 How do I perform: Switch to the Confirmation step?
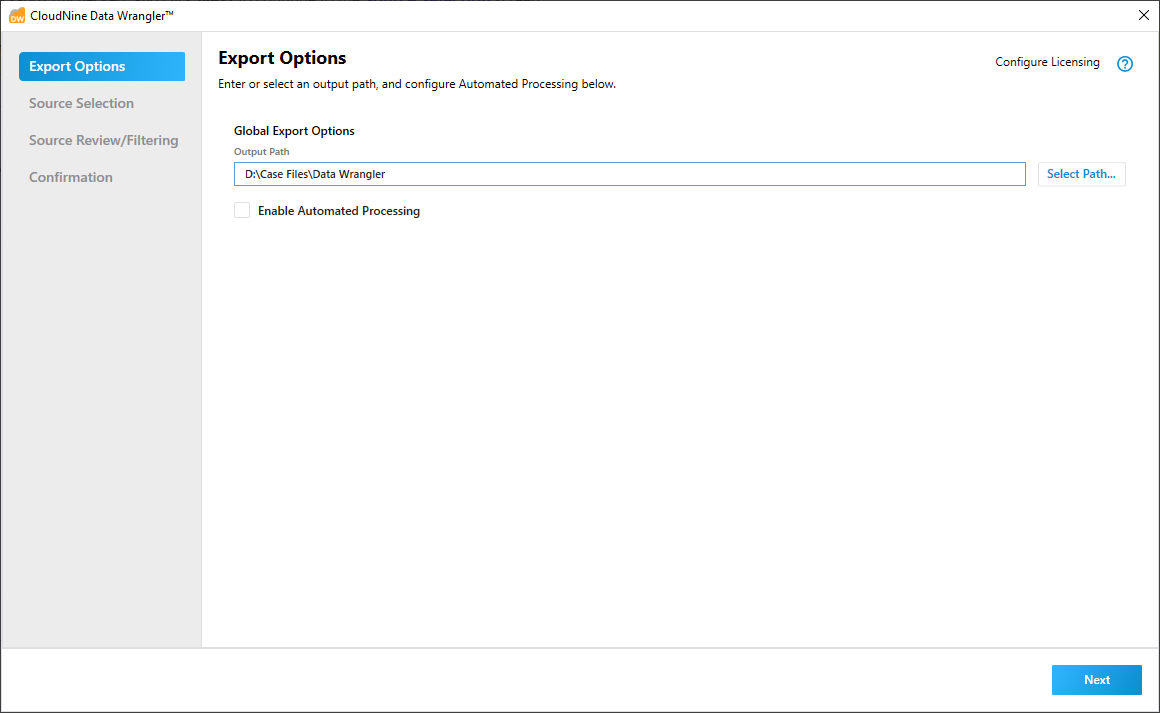pos(71,178)
